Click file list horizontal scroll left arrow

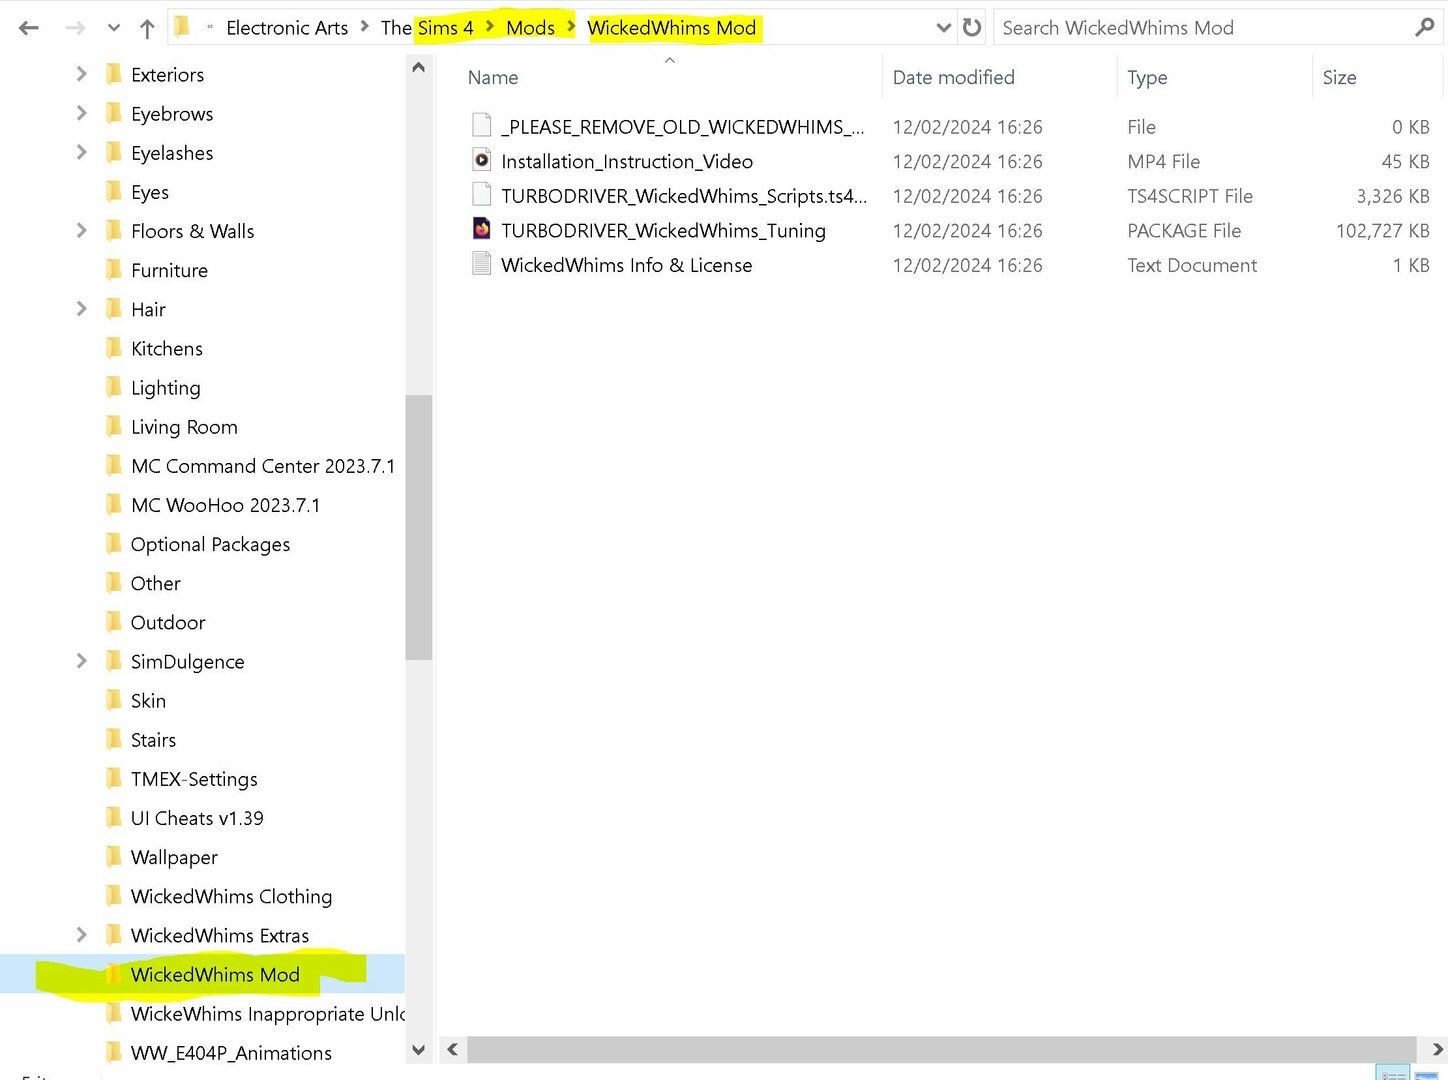click(453, 1049)
